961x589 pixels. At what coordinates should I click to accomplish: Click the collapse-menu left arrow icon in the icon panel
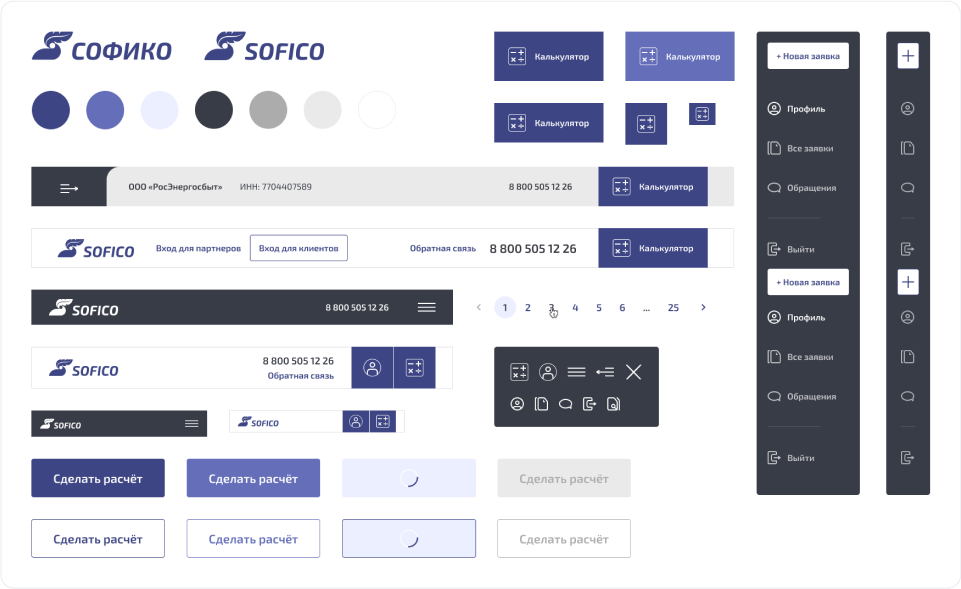click(x=604, y=372)
